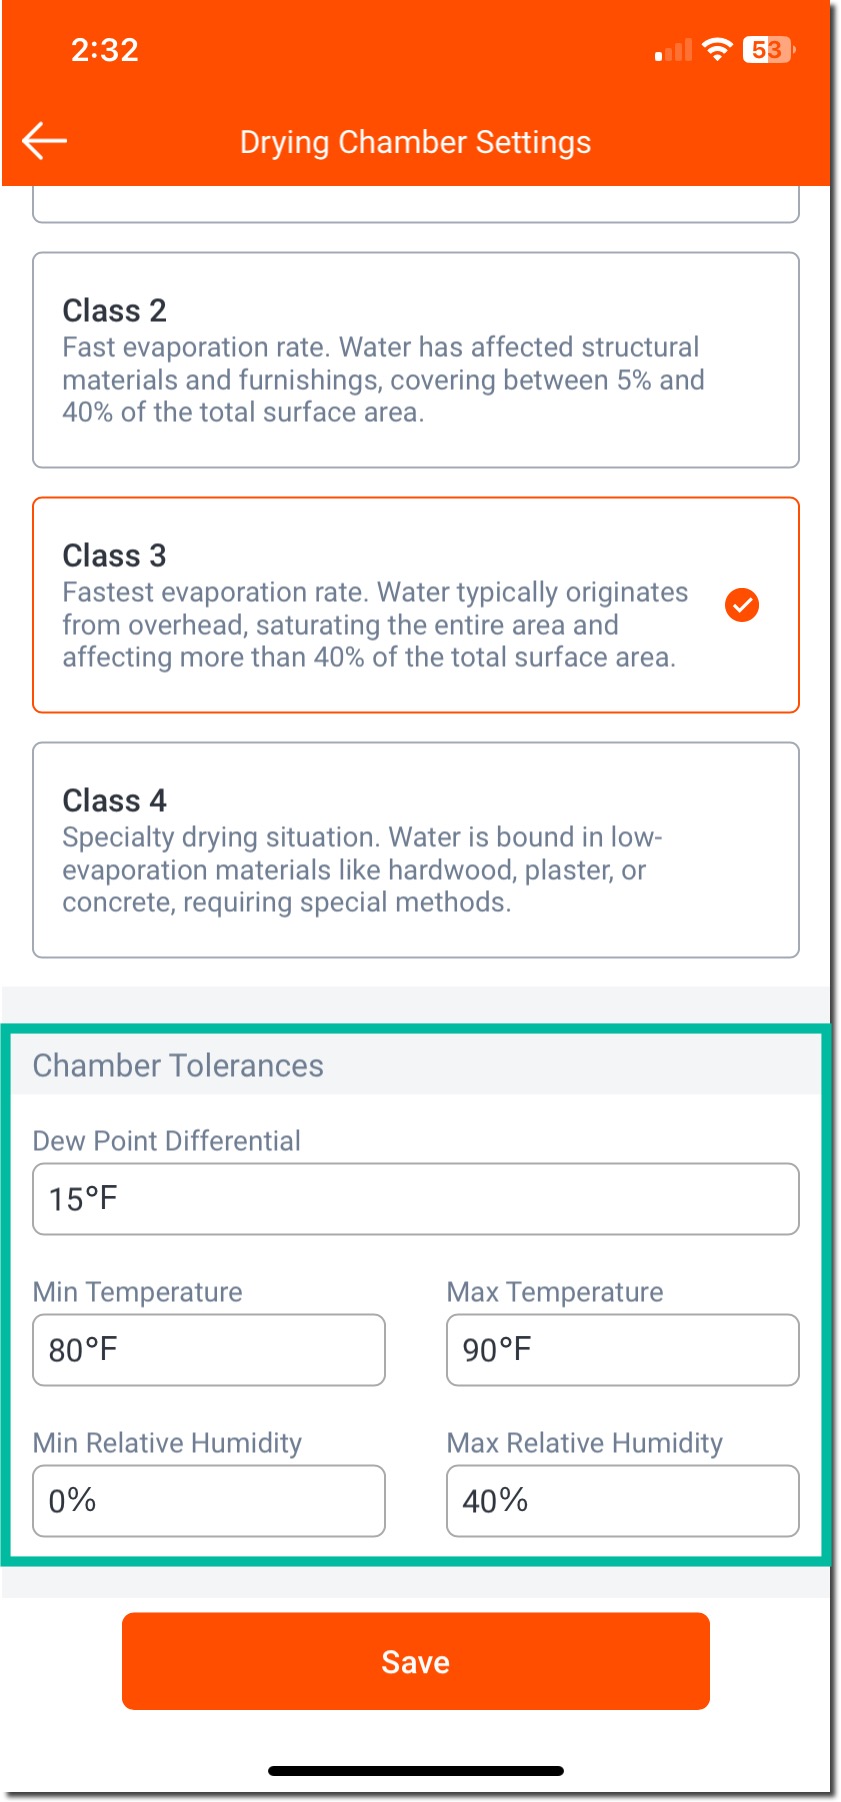841x1802 pixels.
Task: Choose the Class 4 specialty drying option
Action: [415, 850]
